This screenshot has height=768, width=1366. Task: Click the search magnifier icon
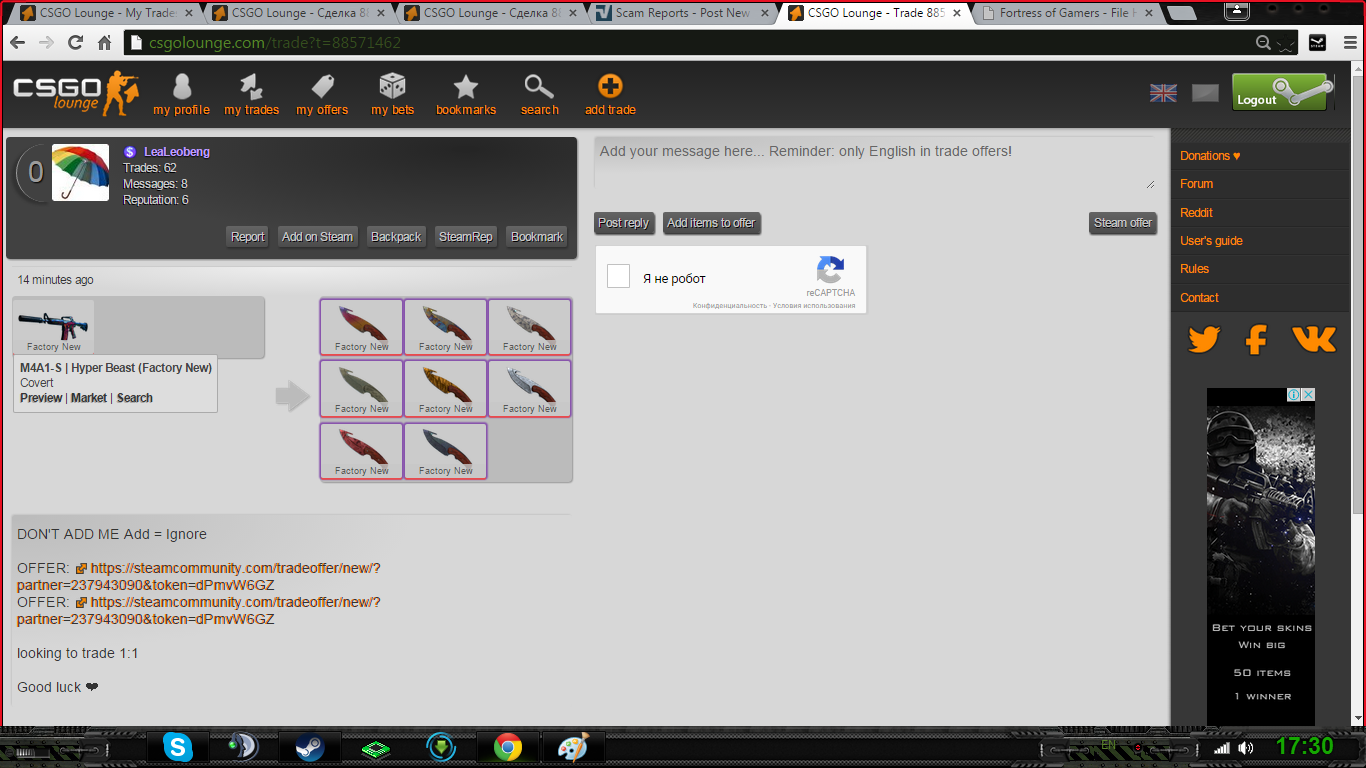tap(539, 87)
